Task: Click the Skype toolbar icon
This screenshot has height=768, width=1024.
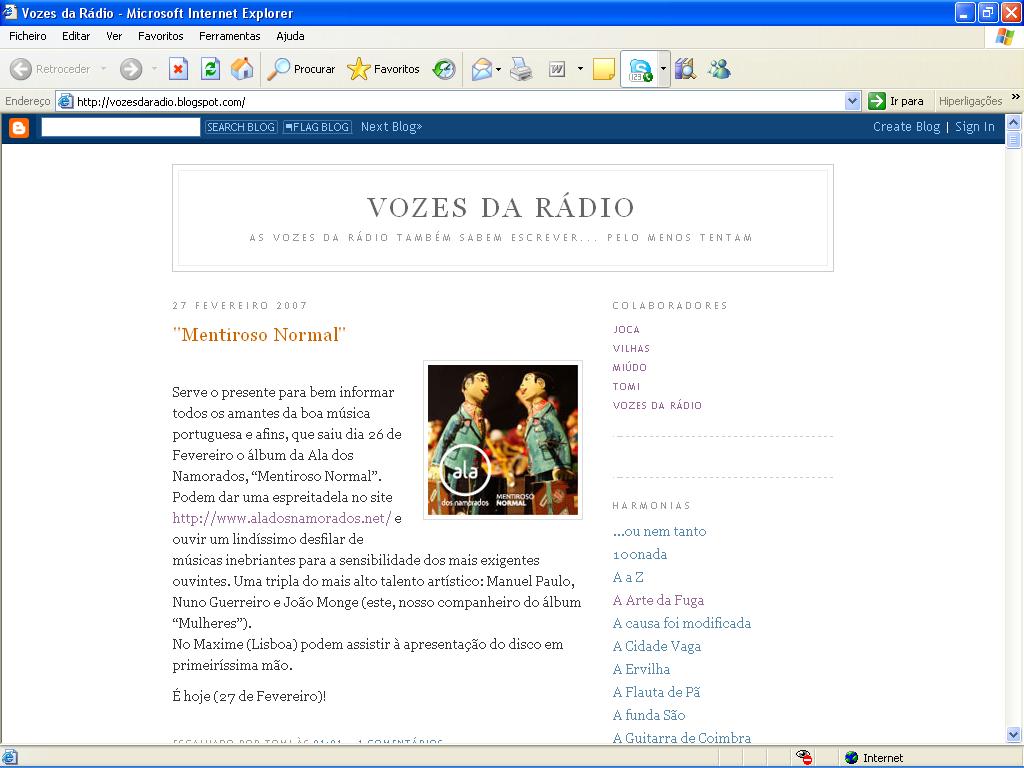Action: pyautogui.click(x=640, y=69)
